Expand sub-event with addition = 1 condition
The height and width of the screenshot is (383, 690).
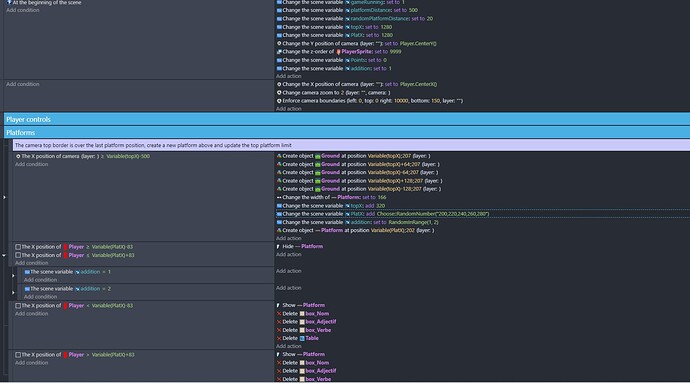(13, 276)
